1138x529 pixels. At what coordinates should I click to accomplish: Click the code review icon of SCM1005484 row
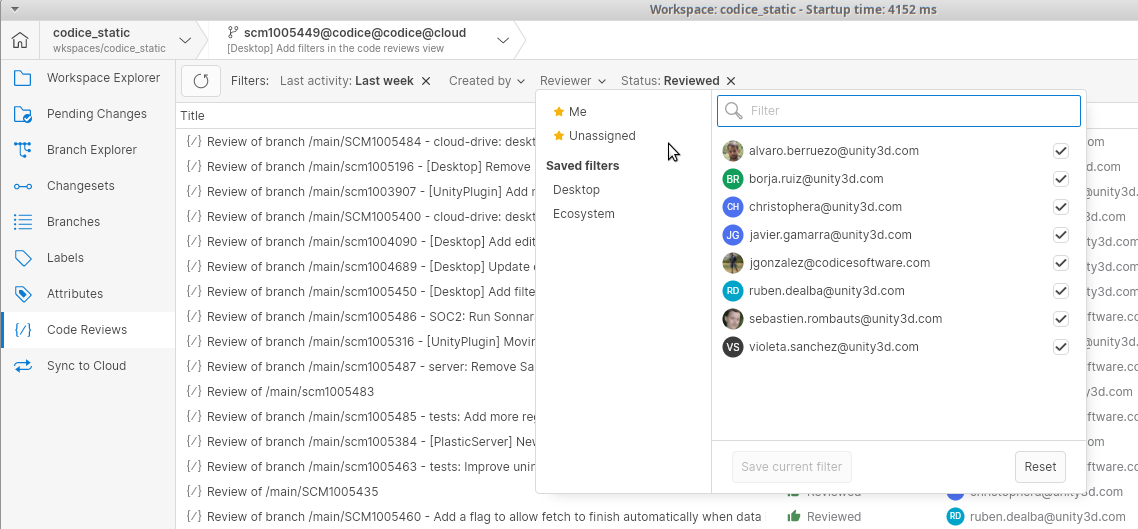193,142
